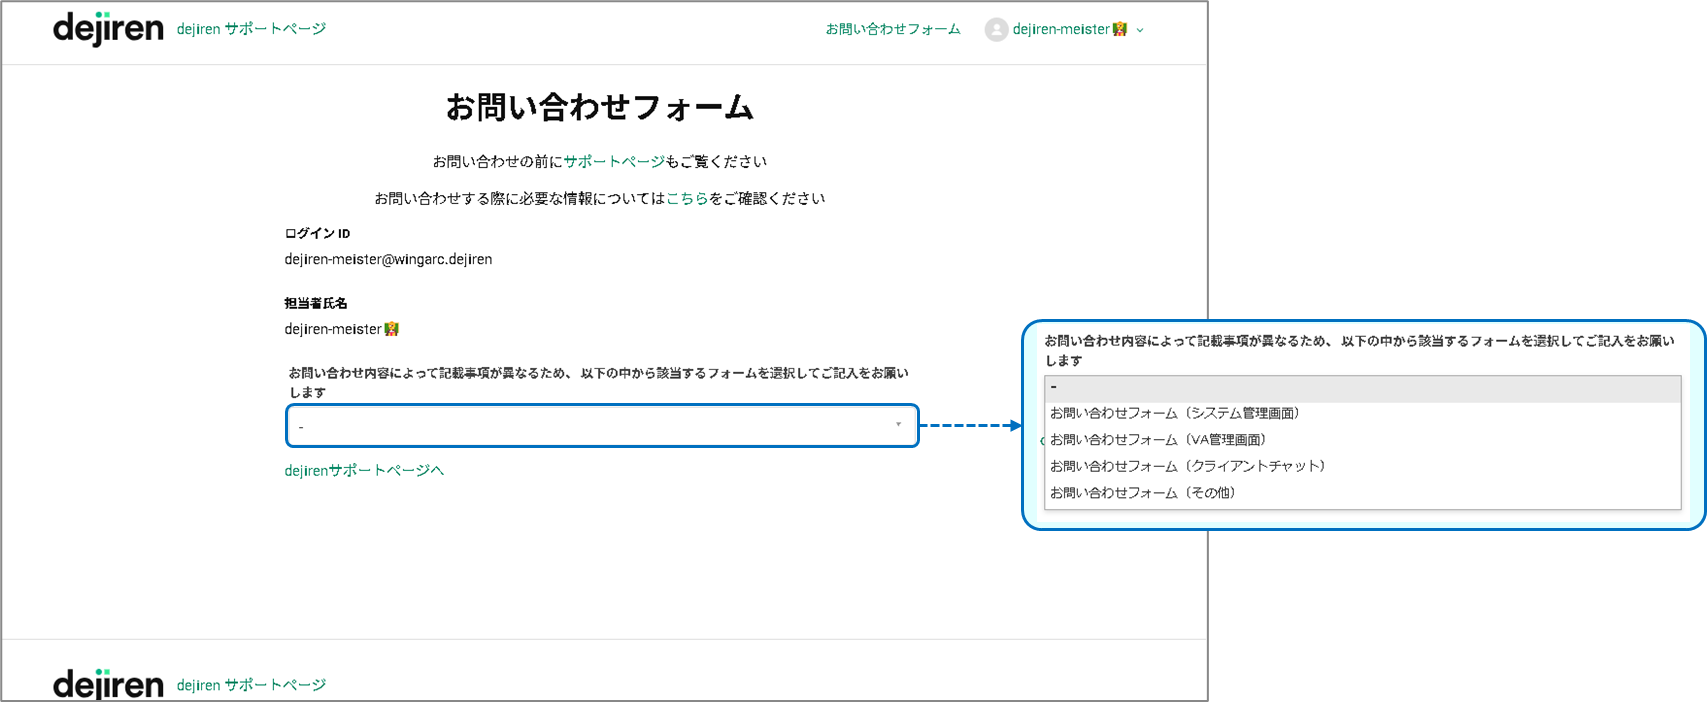
Task: Select the blank "-" option in the list
Action: click(1362, 387)
